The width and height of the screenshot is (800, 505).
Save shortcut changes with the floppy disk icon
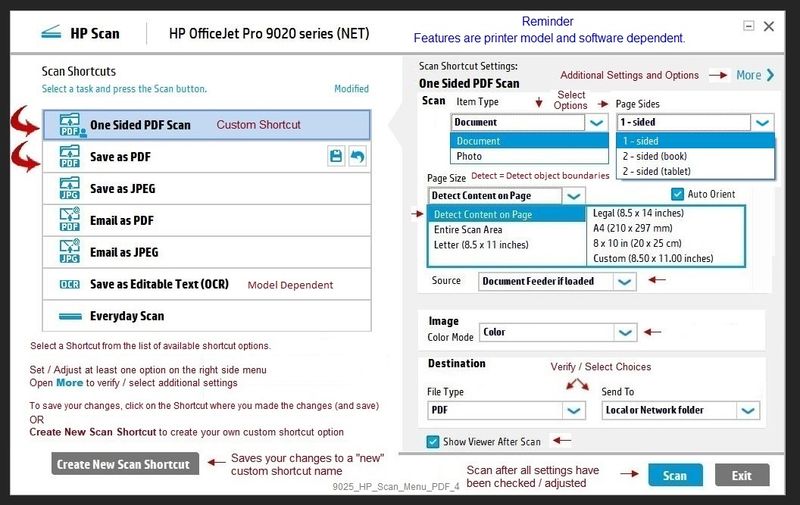tap(336, 156)
